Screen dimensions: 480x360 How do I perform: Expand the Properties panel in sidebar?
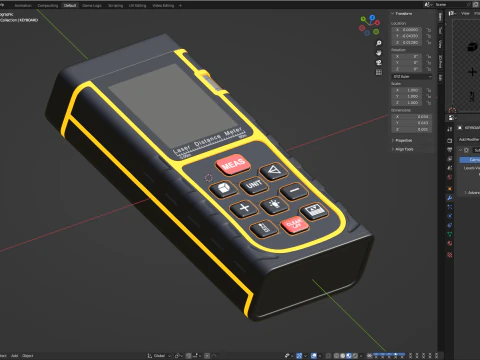(x=402, y=140)
